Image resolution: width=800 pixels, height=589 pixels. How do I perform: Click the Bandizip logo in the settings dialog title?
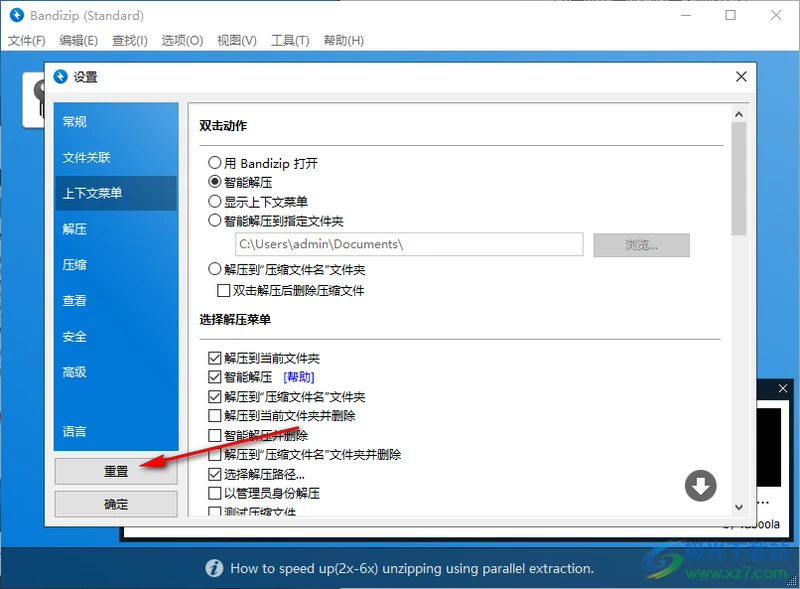coord(60,77)
